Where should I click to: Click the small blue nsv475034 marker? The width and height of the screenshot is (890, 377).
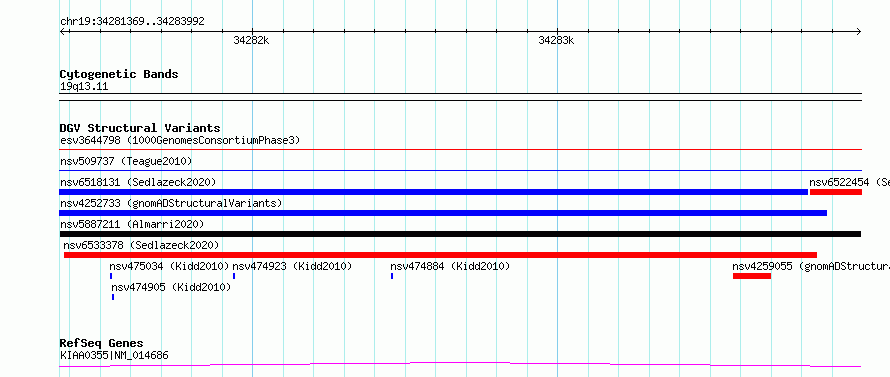click(x=111, y=276)
